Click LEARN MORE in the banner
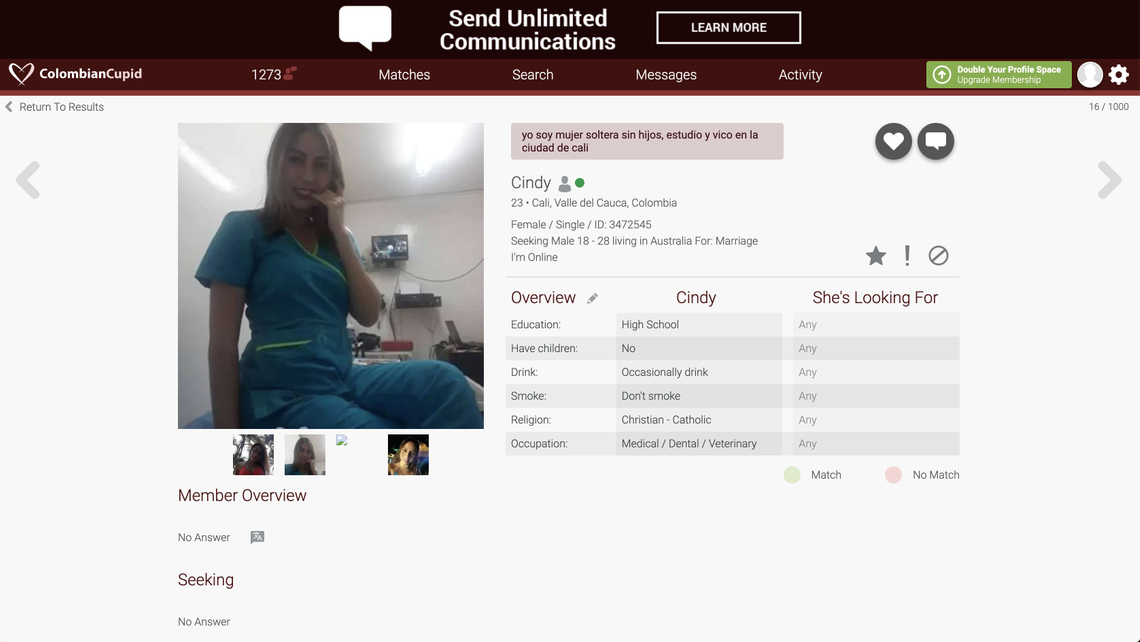 coord(728,28)
